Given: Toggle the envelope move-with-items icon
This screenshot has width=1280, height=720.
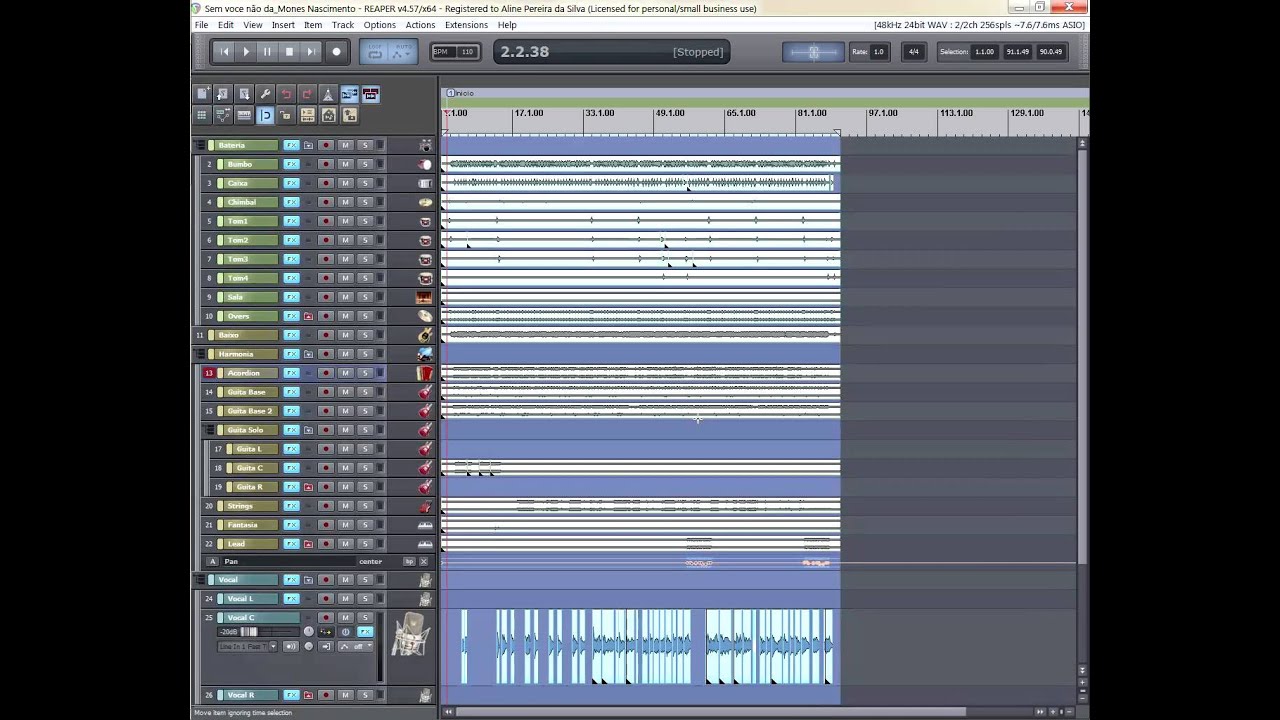Looking at the screenshot, I should tap(223, 115).
